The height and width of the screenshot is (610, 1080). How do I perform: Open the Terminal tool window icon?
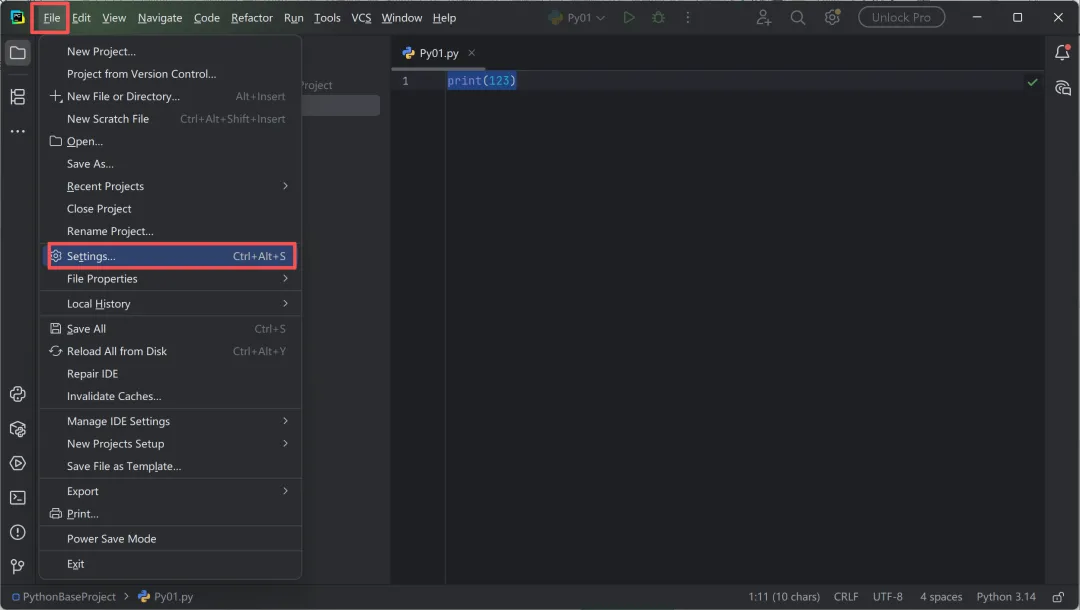(18, 498)
